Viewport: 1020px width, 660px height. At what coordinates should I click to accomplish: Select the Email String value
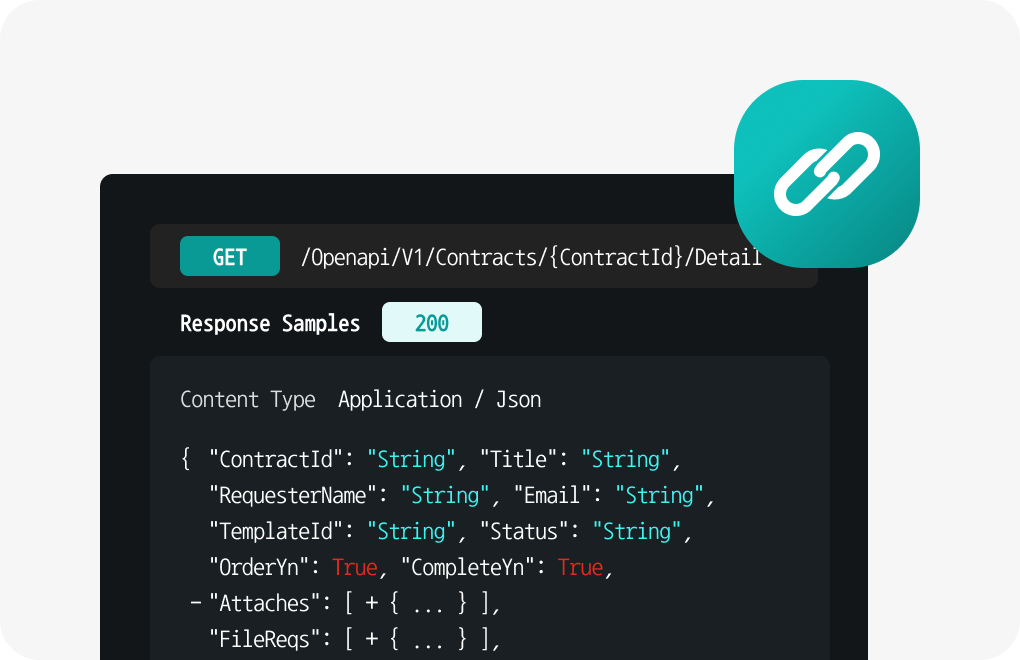(659, 496)
